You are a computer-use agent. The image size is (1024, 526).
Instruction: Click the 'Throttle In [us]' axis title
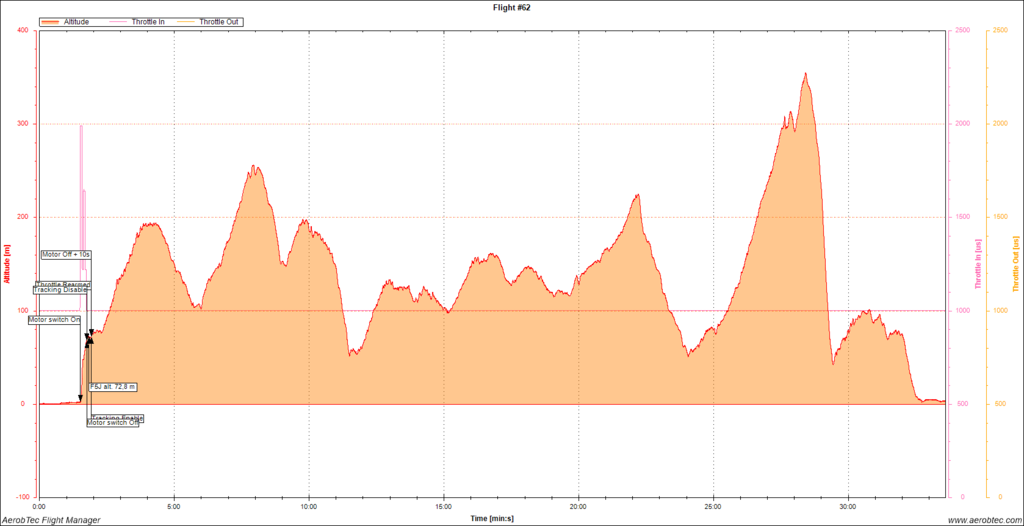[977, 264]
